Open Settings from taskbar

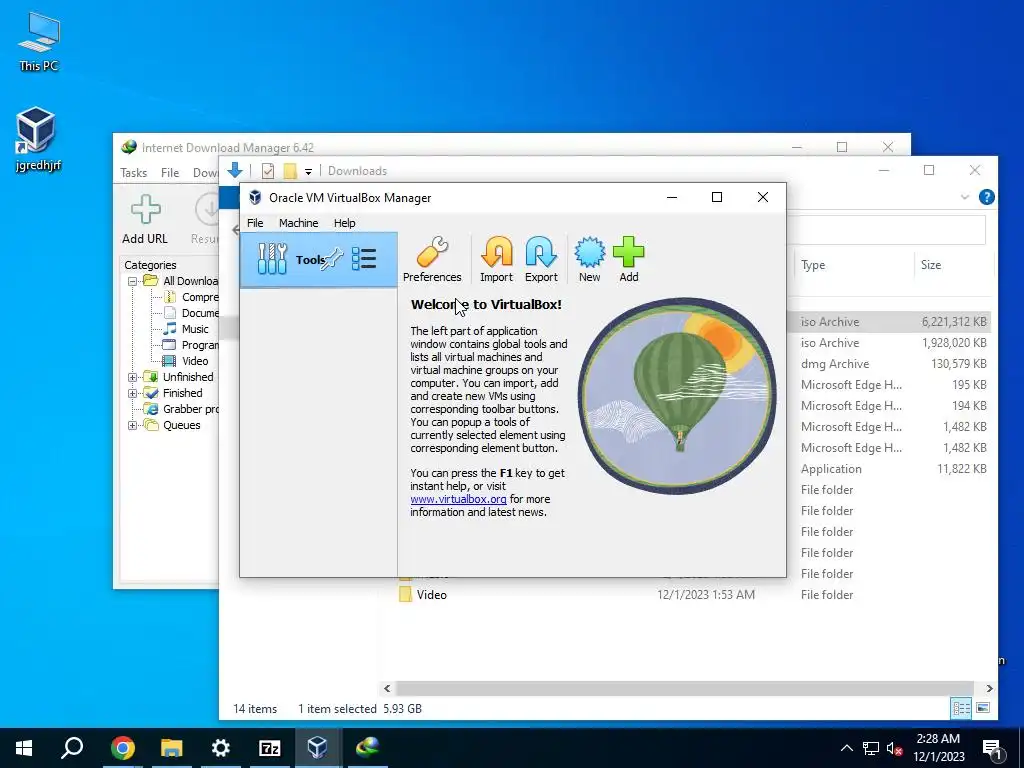coord(221,748)
